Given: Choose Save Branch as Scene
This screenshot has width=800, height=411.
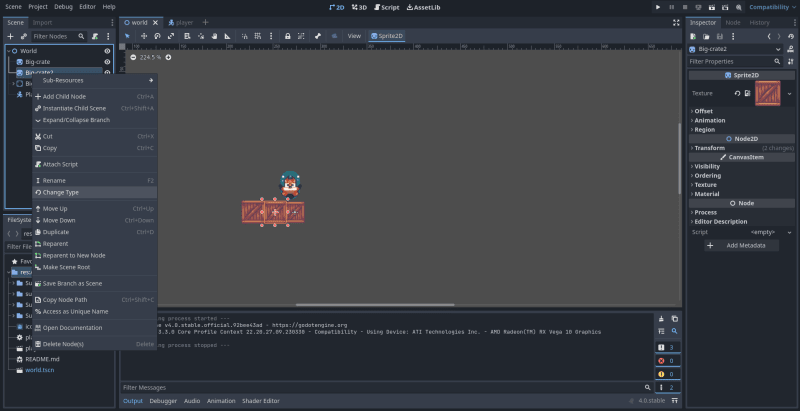Looking at the screenshot, I should tap(94, 284).
